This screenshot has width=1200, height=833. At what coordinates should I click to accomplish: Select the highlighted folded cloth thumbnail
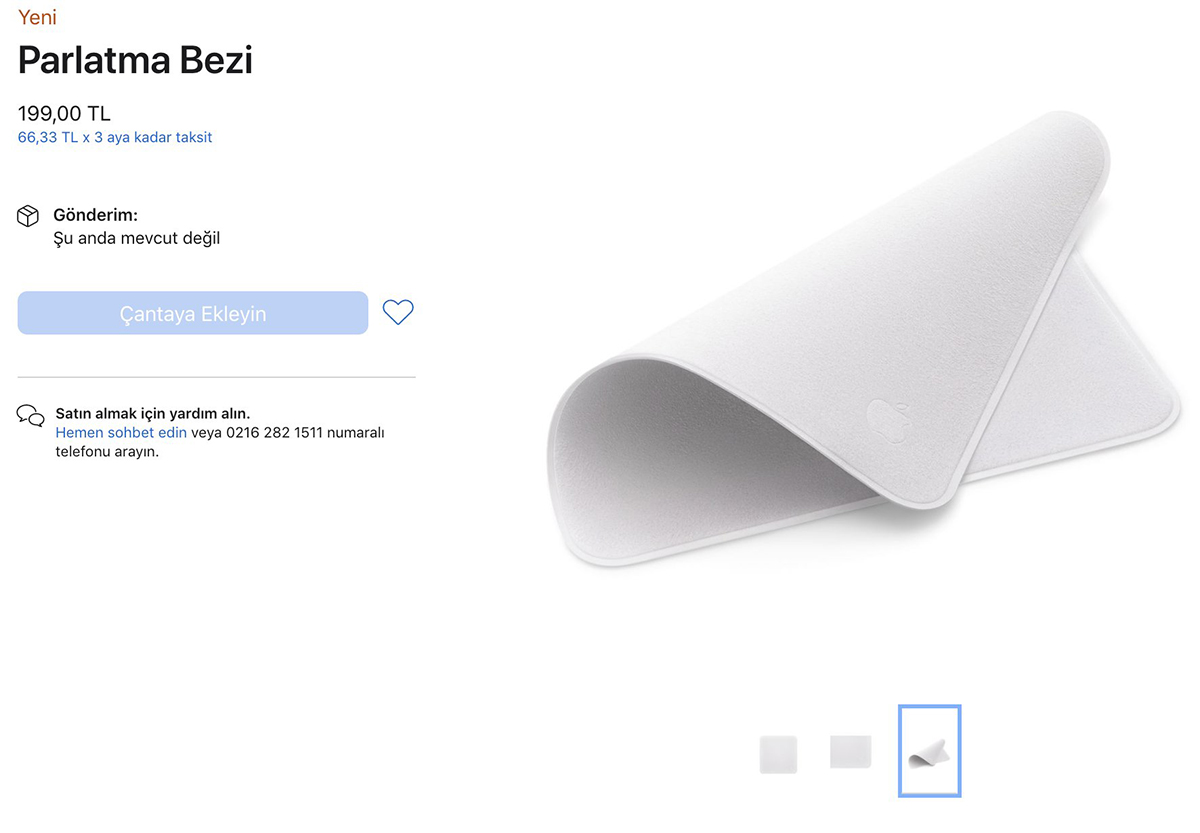929,751
